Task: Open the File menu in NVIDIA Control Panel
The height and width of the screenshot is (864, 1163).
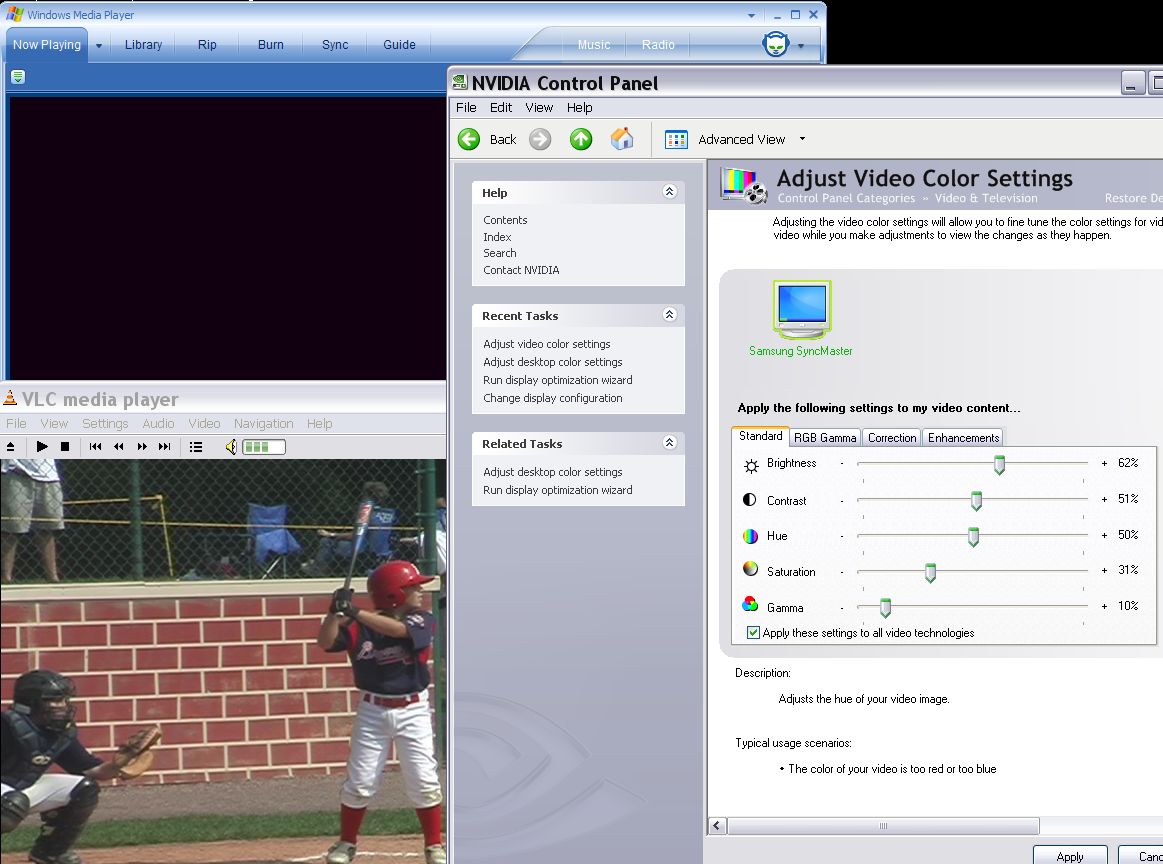Action: (466, 108)
